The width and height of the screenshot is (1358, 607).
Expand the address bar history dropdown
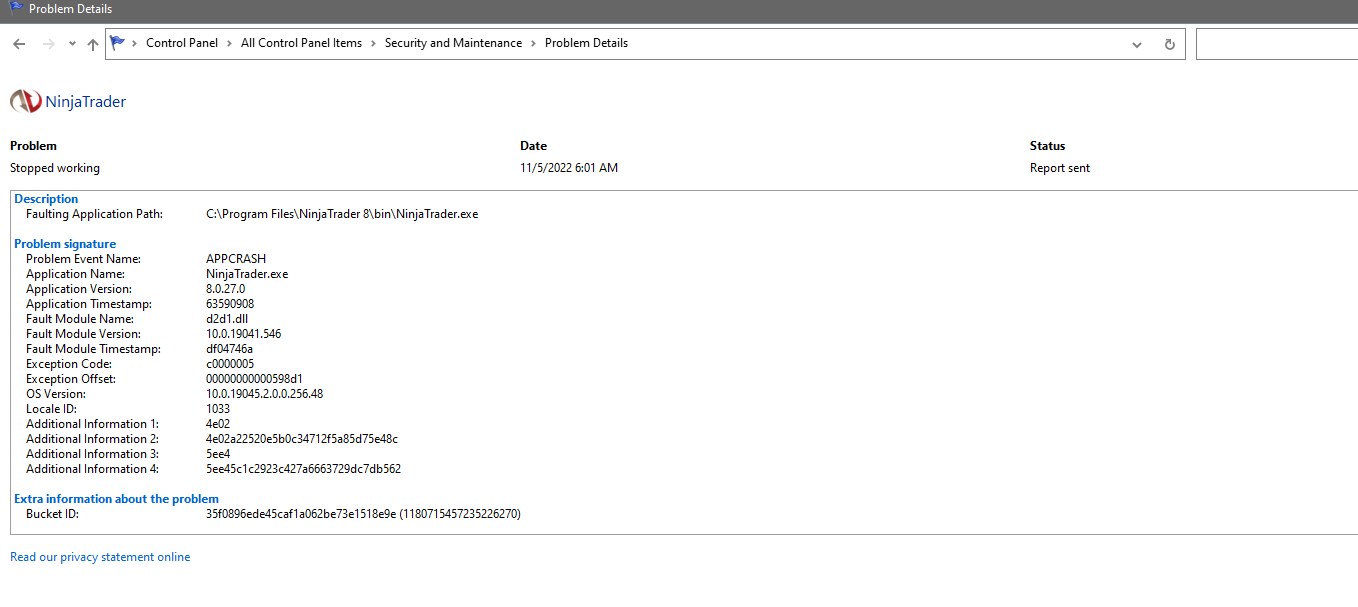pyautogui.click(x=1137, y=44)
